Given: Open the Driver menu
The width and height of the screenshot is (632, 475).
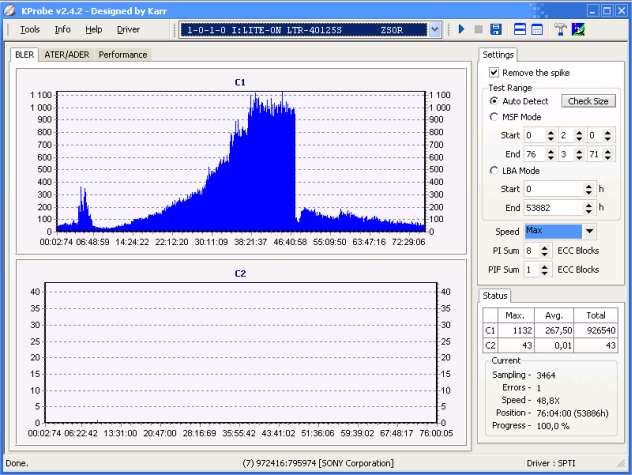Looking at the screenshot, I should pyautogui.click(x=128, y=29).
